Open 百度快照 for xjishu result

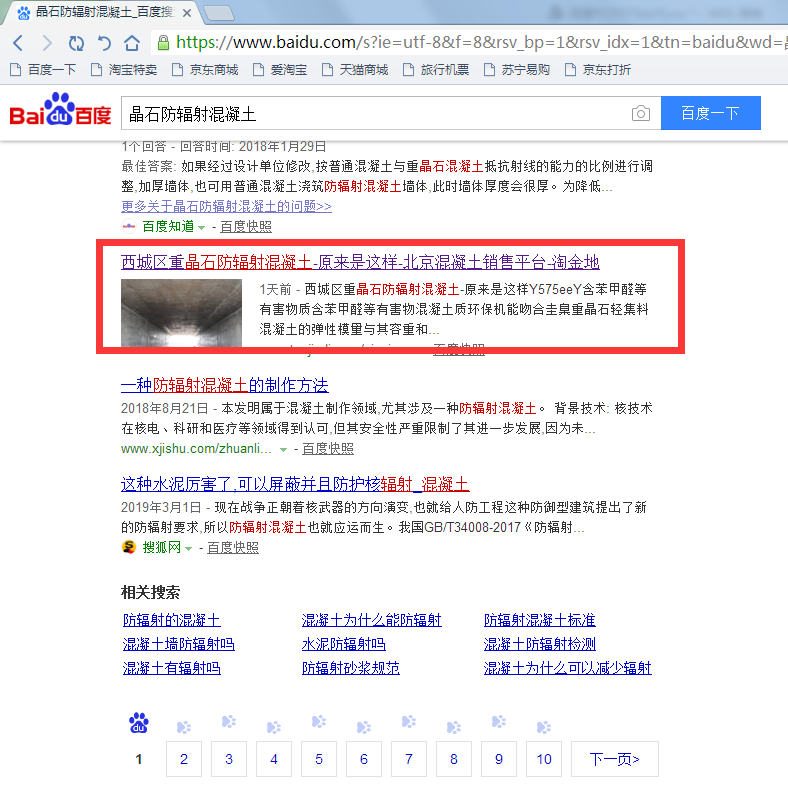328,449
